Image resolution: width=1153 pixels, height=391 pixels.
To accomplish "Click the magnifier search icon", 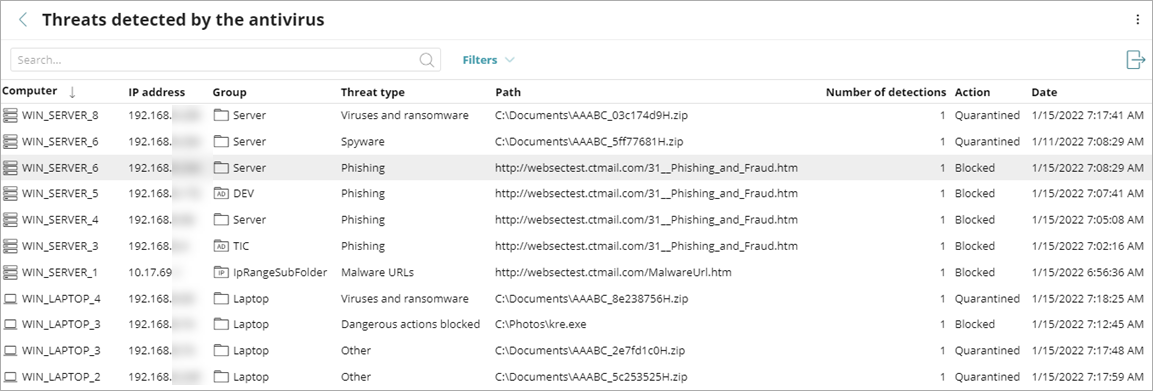I will click(426, 60).
